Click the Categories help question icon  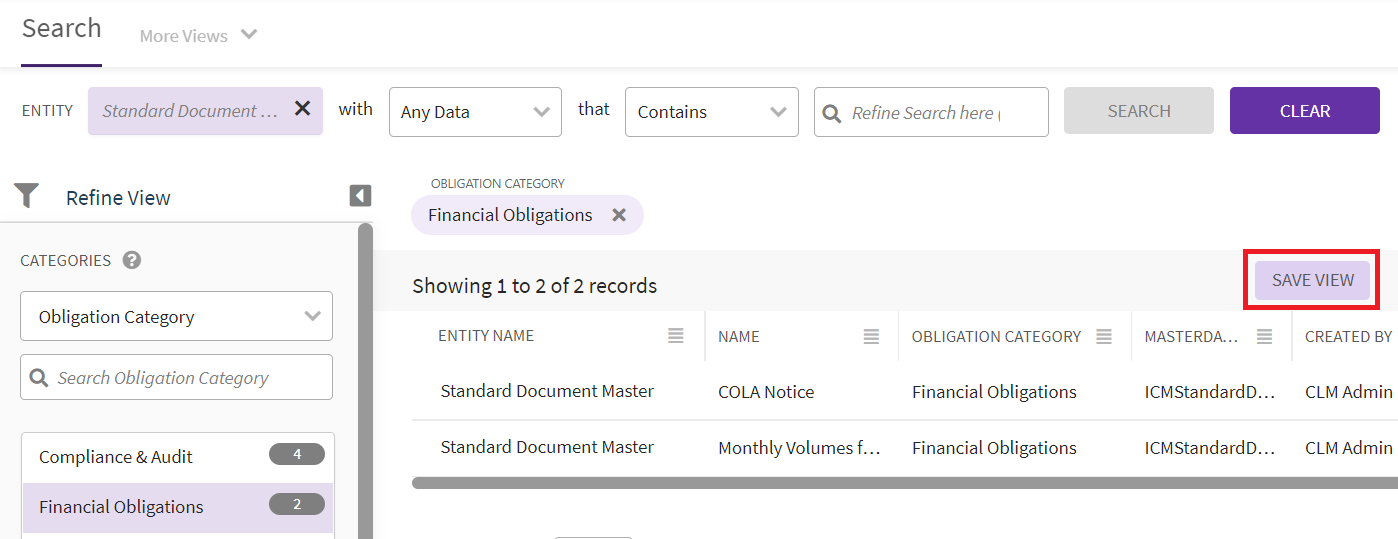click(132, 260)
